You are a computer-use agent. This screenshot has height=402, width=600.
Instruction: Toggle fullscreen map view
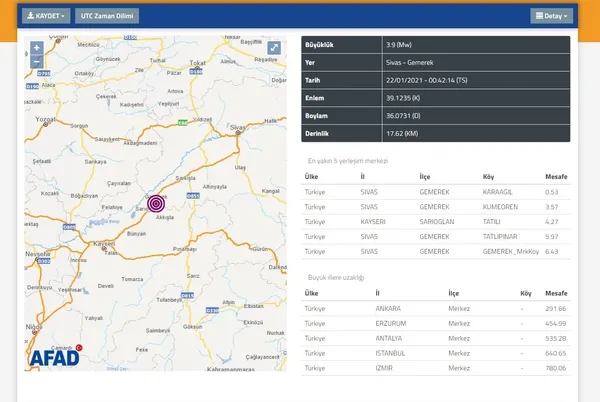274,47
